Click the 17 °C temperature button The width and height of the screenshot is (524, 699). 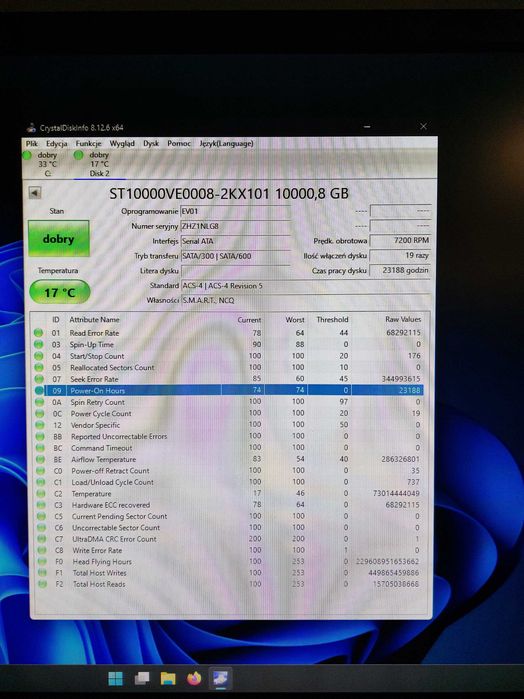tap(59, 292)
